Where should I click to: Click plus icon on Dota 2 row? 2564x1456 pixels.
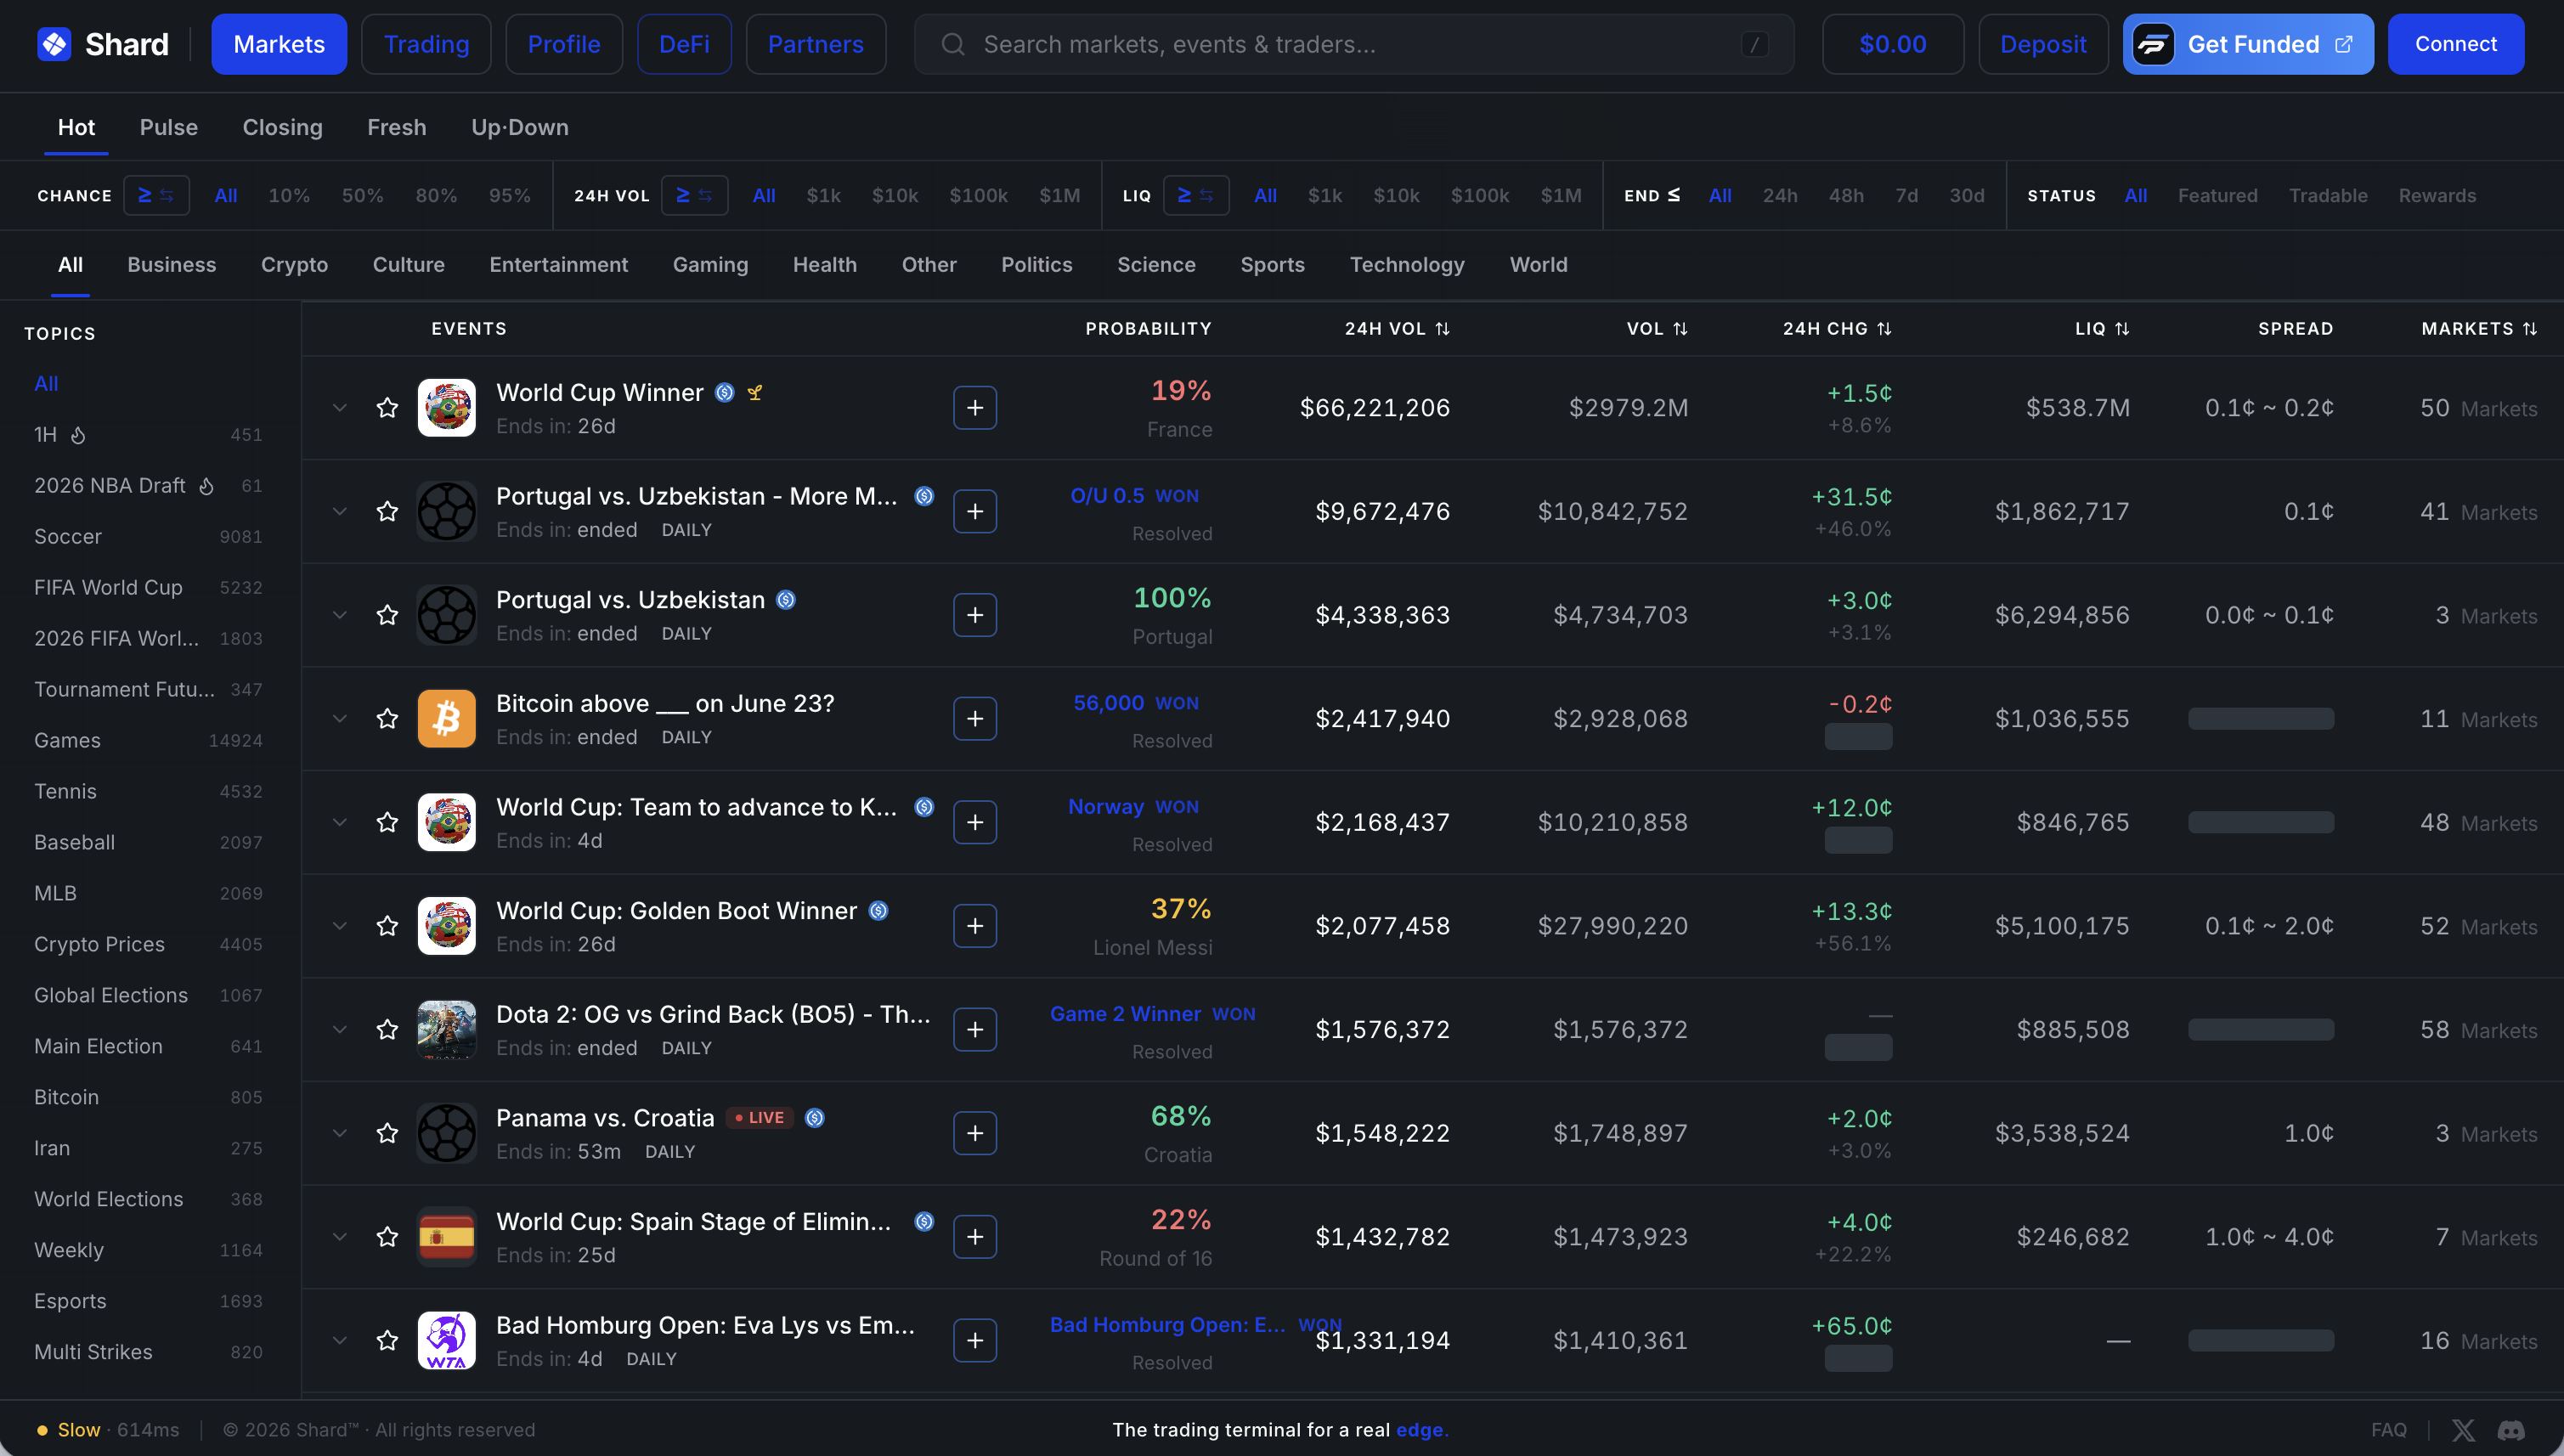pos(975,1029)
